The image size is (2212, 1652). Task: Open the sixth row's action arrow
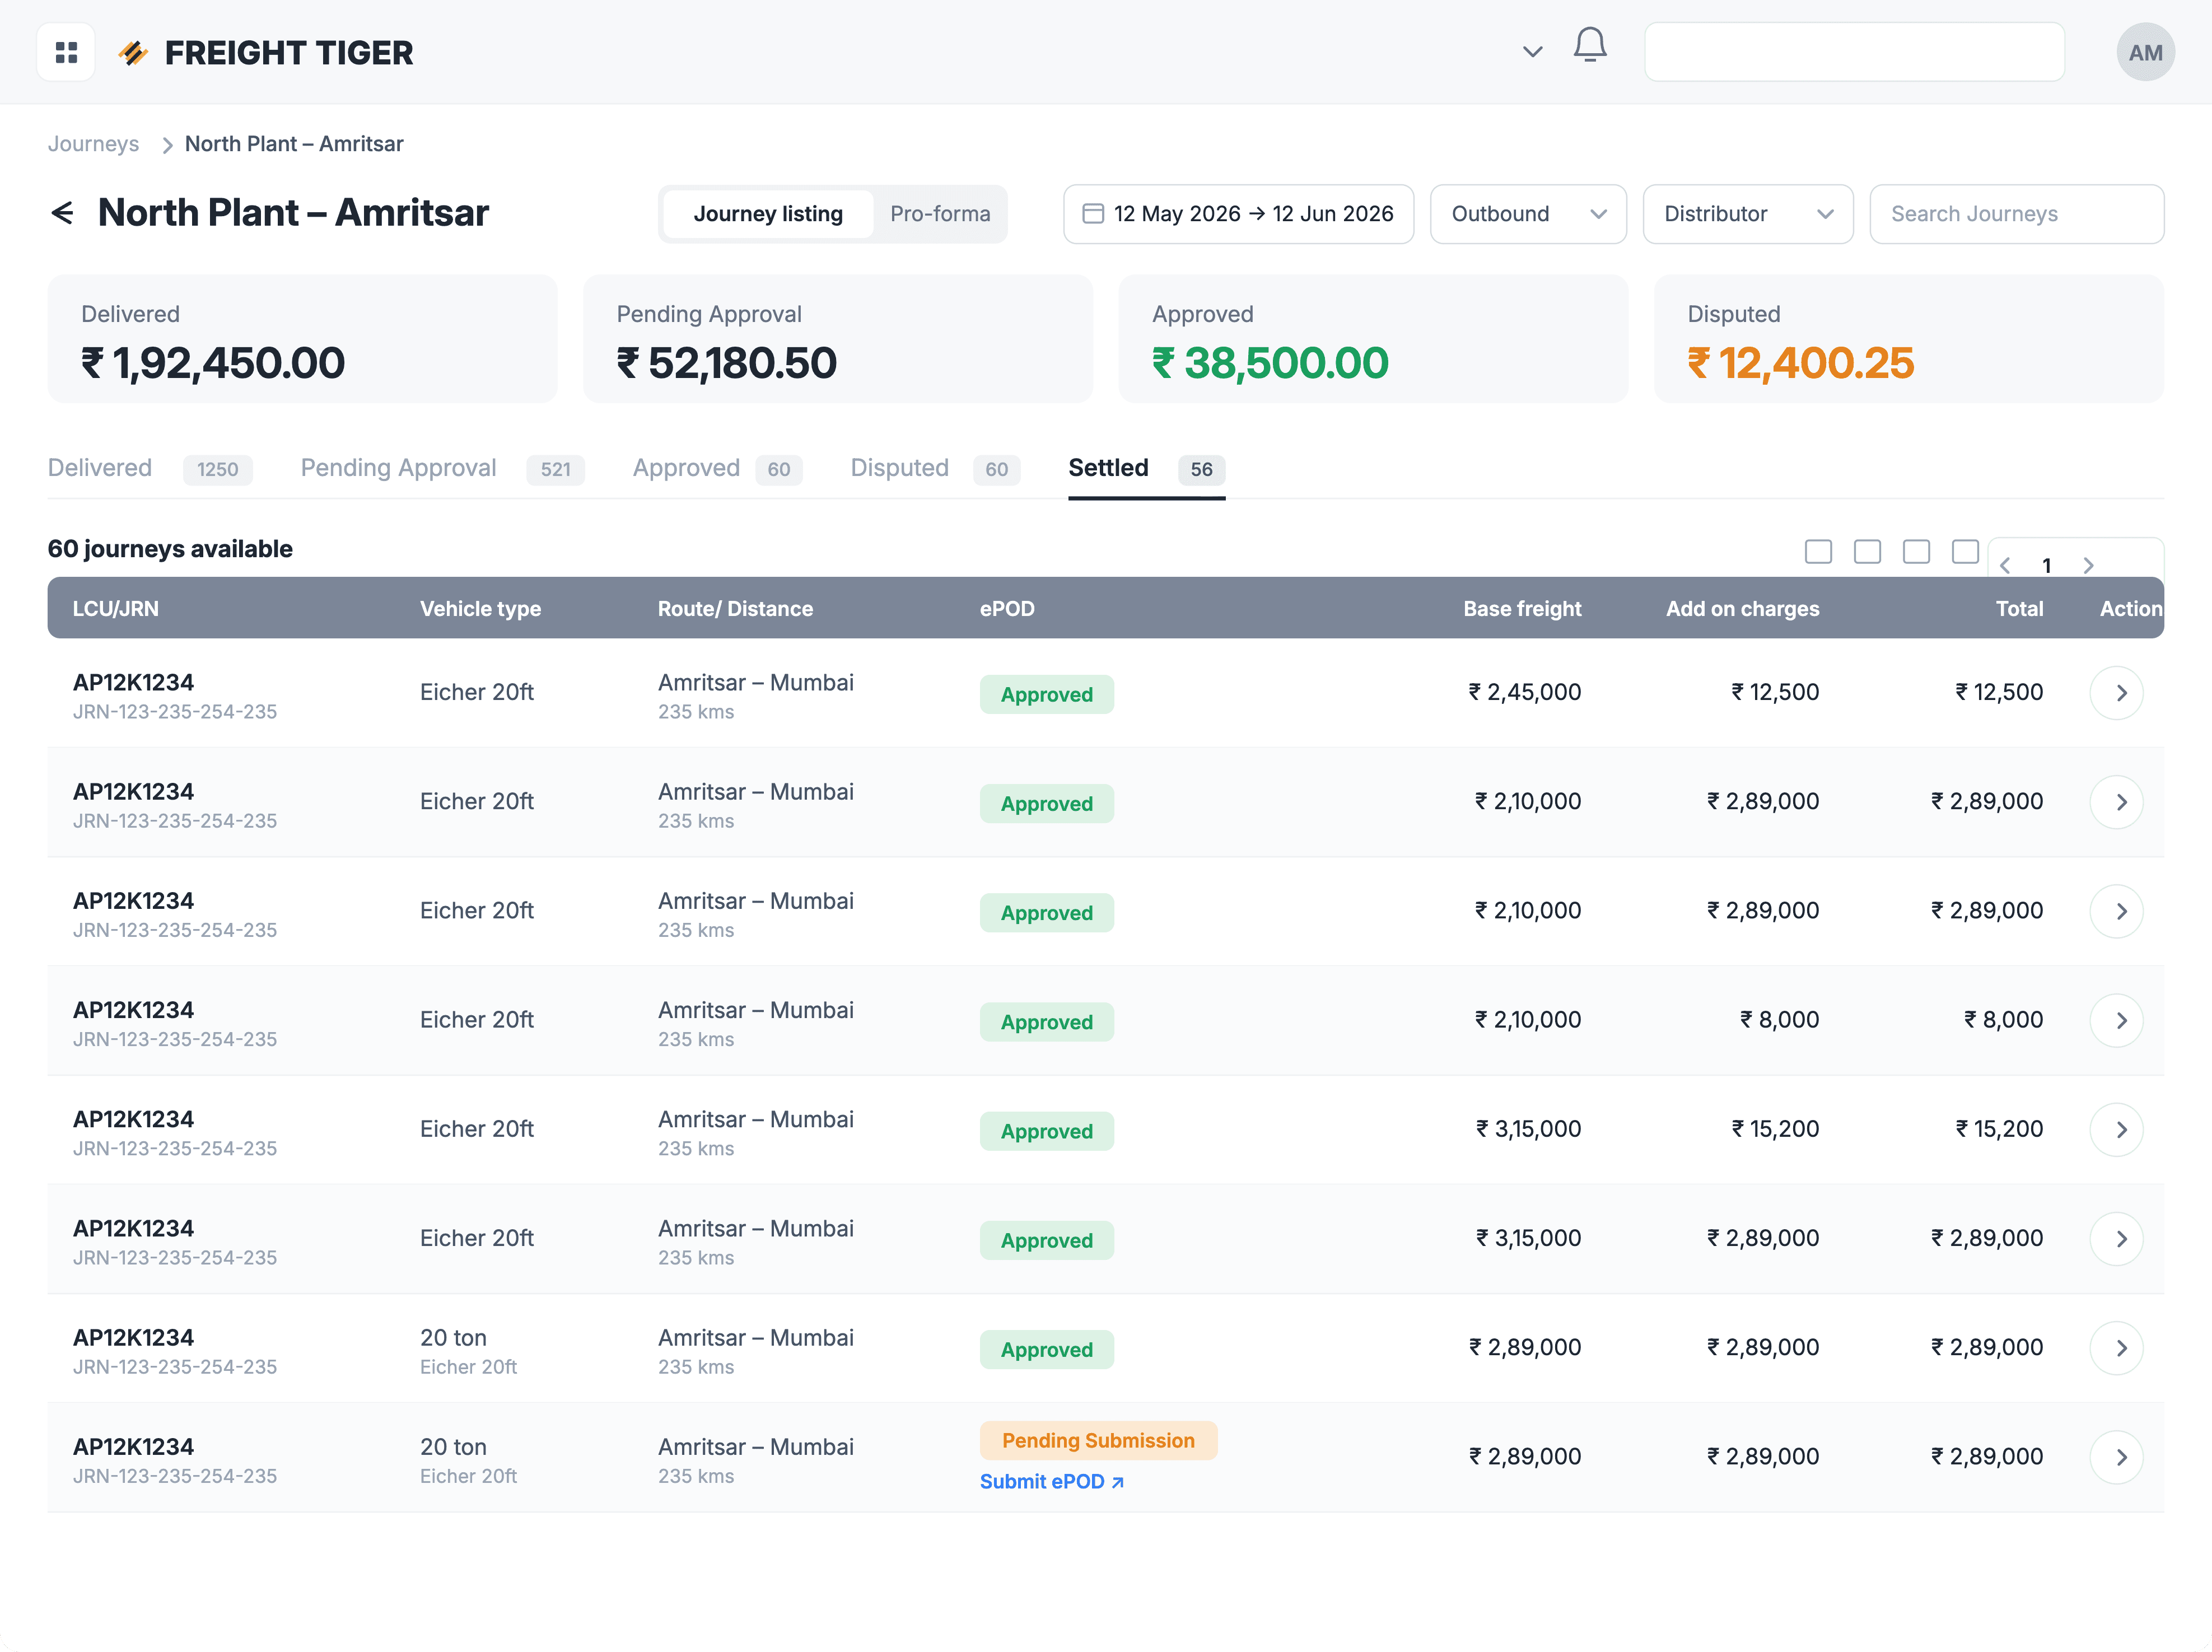pos(2116,1239)
